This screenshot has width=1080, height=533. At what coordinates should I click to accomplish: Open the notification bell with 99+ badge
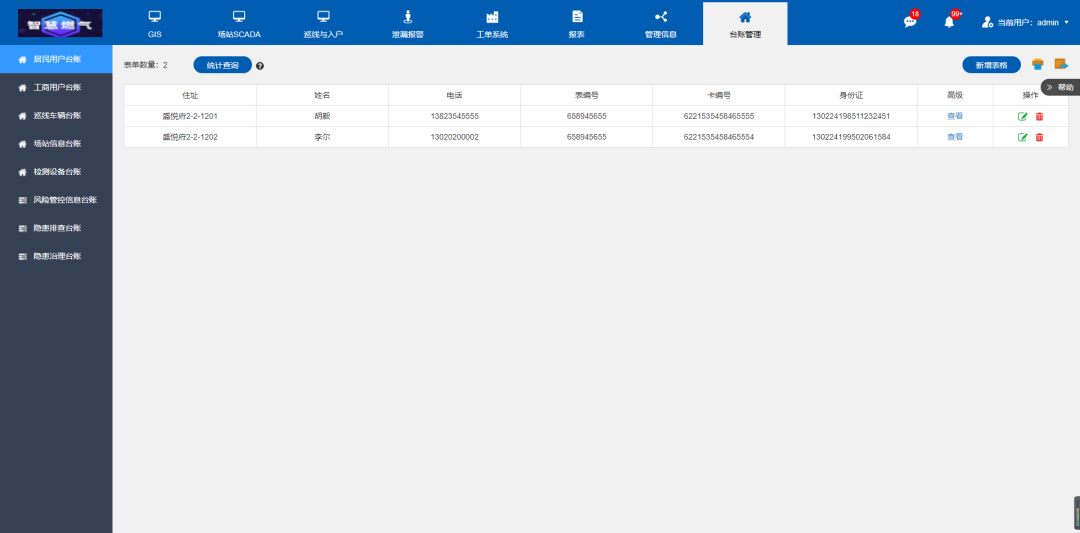tap(949, 21)
